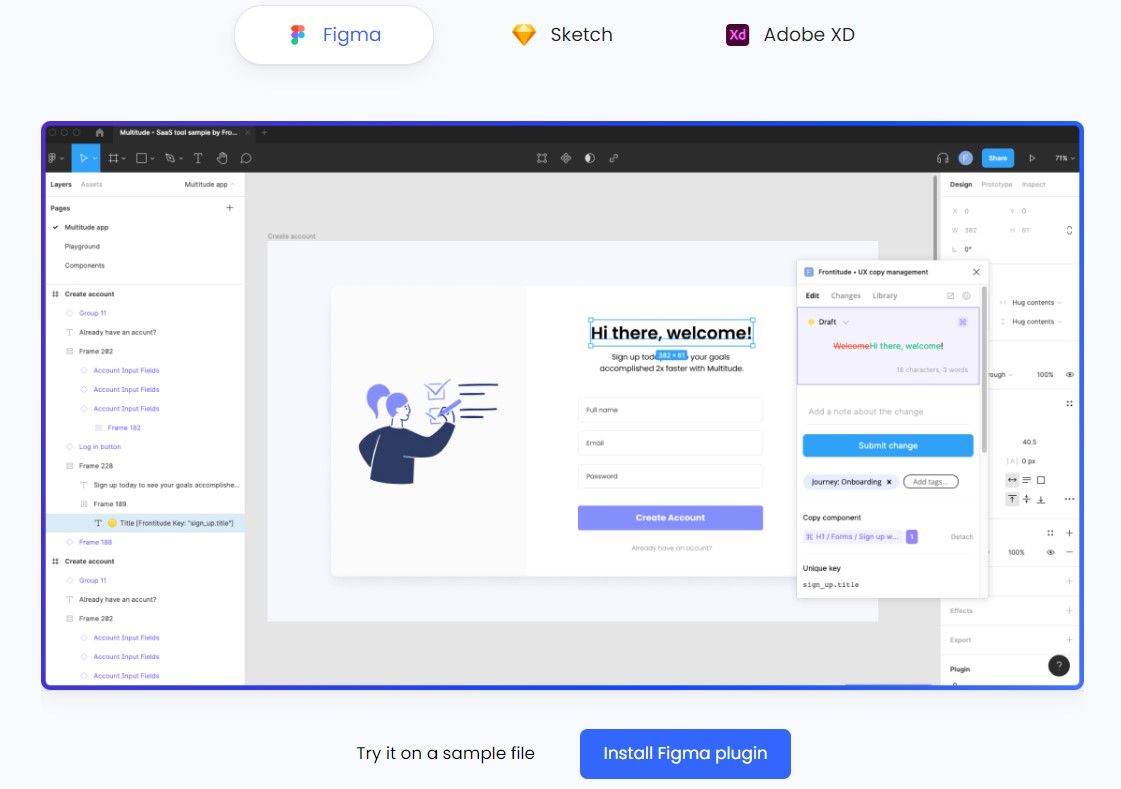
Task: Switch to the Assets tab
Action: click(92, 184)
